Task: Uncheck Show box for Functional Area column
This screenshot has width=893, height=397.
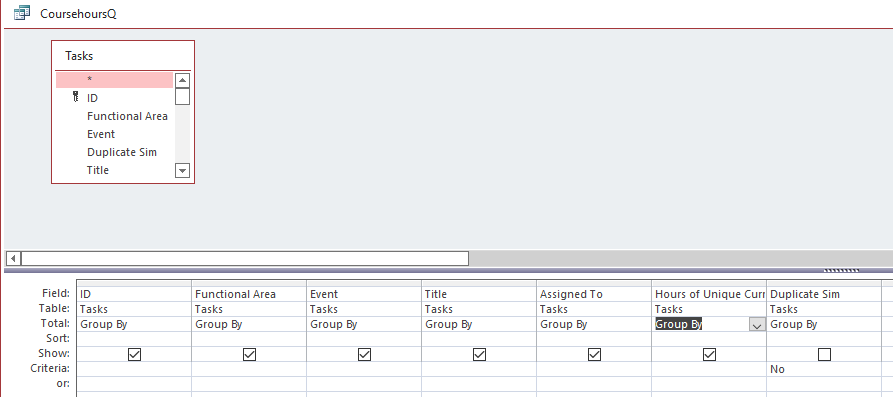Action: (249, 354)
